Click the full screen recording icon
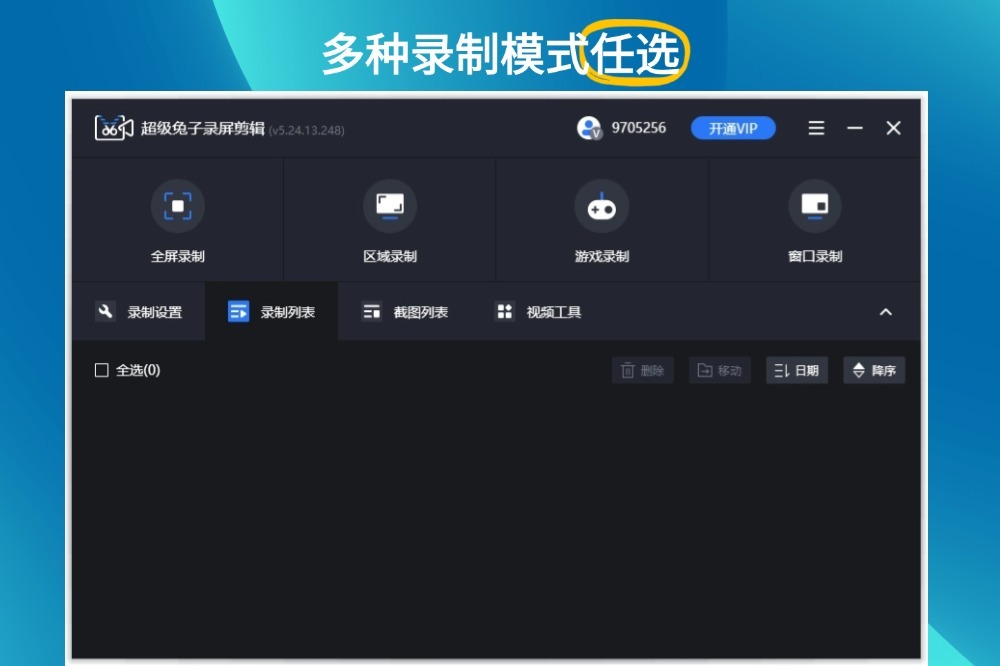Image resolution: width=1000 pixels, height=666 pixels. [x=177, y=206]
